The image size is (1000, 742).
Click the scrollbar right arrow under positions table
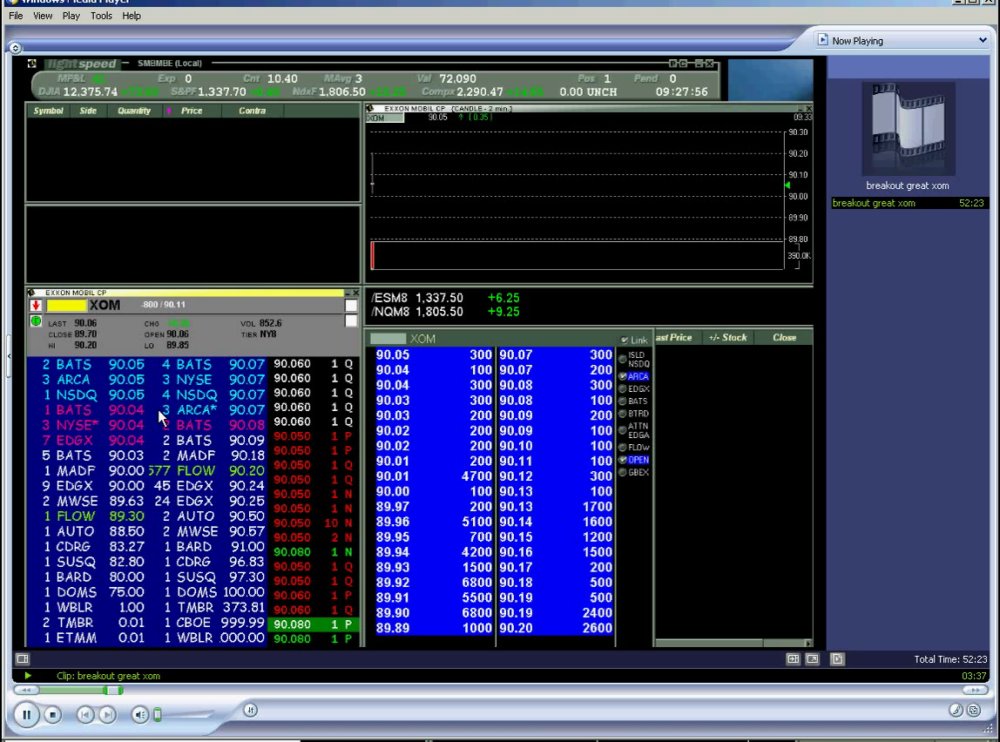click(808, 643)
